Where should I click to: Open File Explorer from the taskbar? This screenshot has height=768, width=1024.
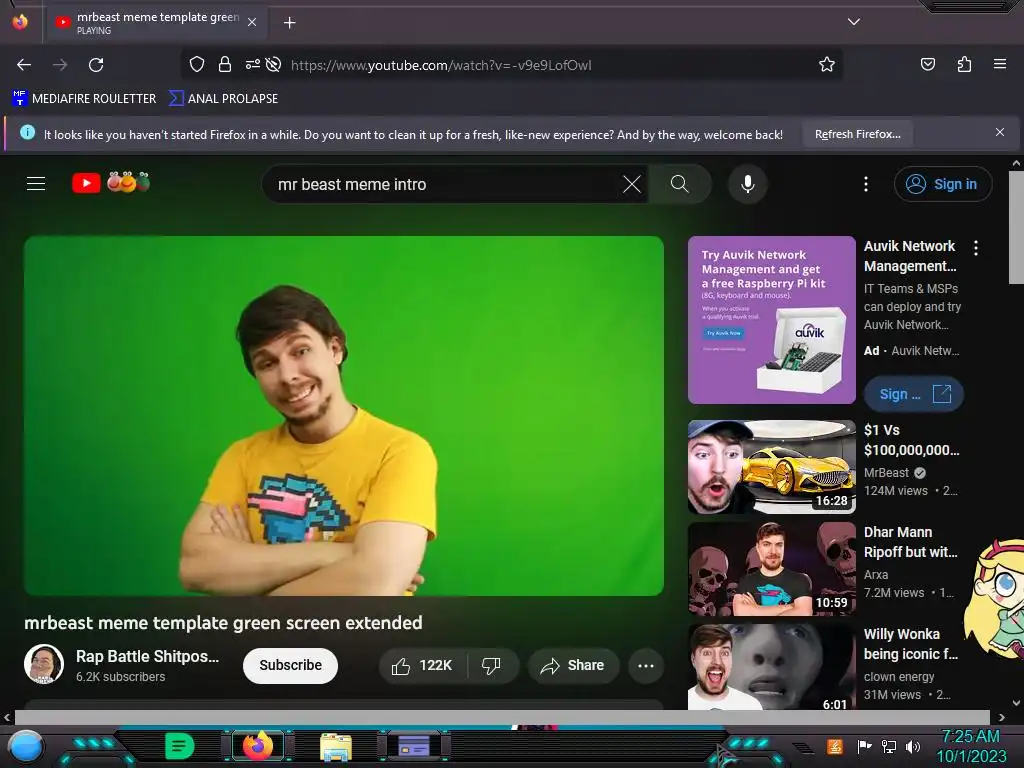tap(336, 746)
